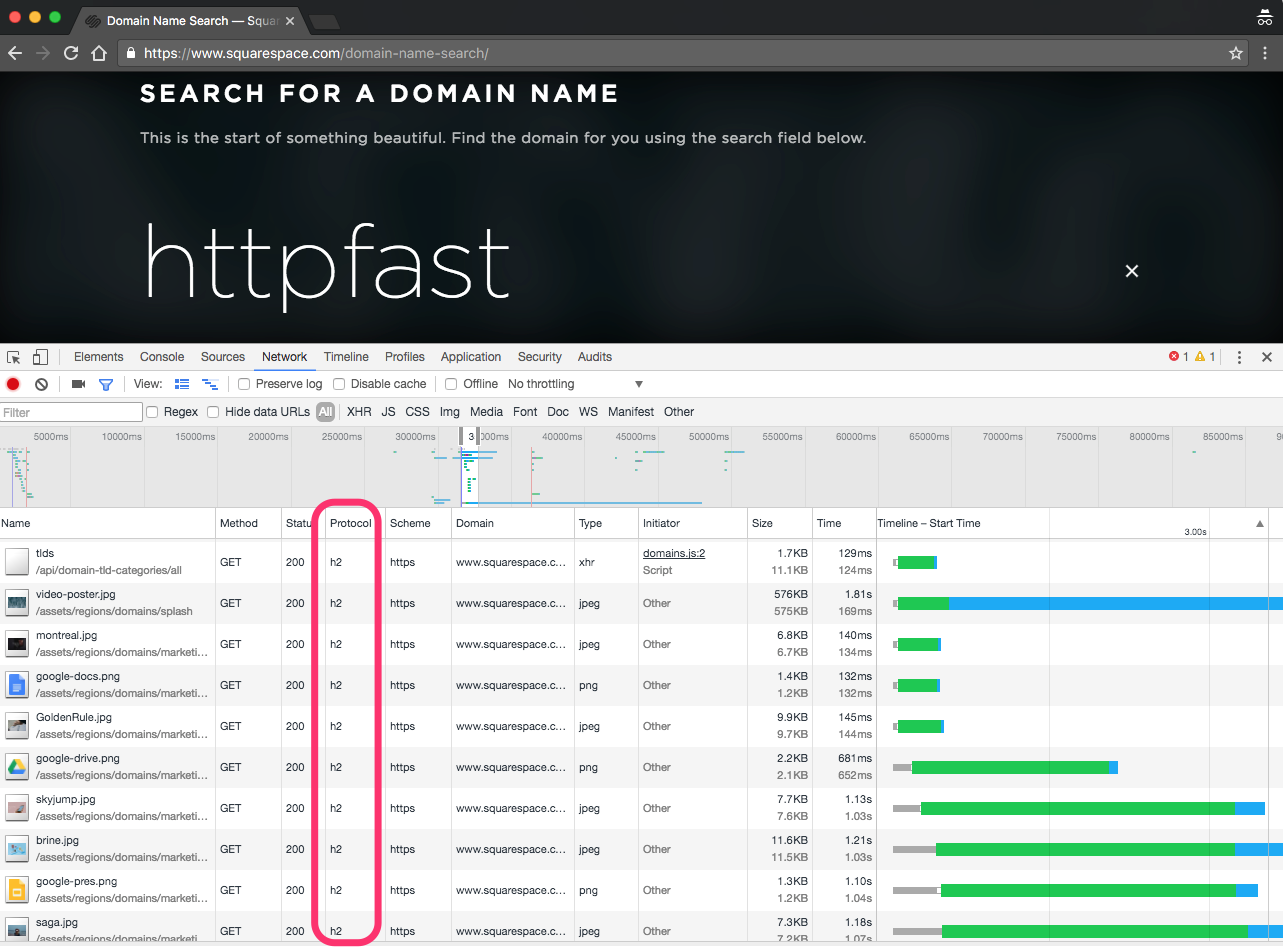The width and height of the screenshot is (1283, 947).
Task: Select the All filter type
Action: (x=325, y=412)
